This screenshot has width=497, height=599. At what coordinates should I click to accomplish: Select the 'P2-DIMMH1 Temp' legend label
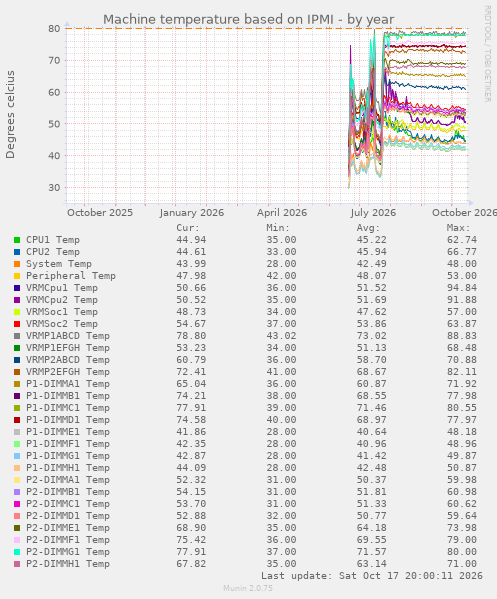(x=68, y=564)
